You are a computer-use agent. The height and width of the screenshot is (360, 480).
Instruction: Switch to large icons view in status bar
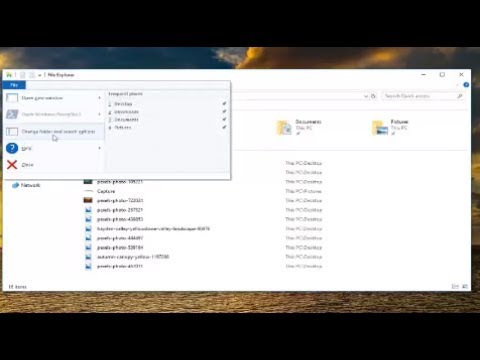pos(465,286)
